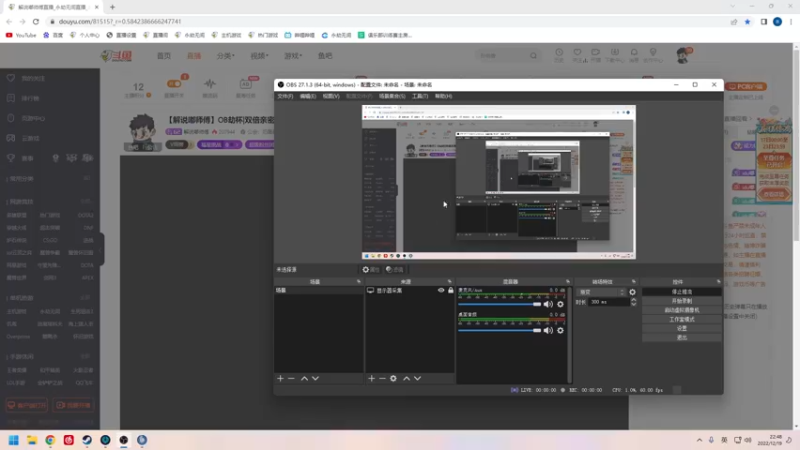This screenshot has height=450, width=800.
Task: Move source up with the Sources panel up arrow
Action: 407,379
